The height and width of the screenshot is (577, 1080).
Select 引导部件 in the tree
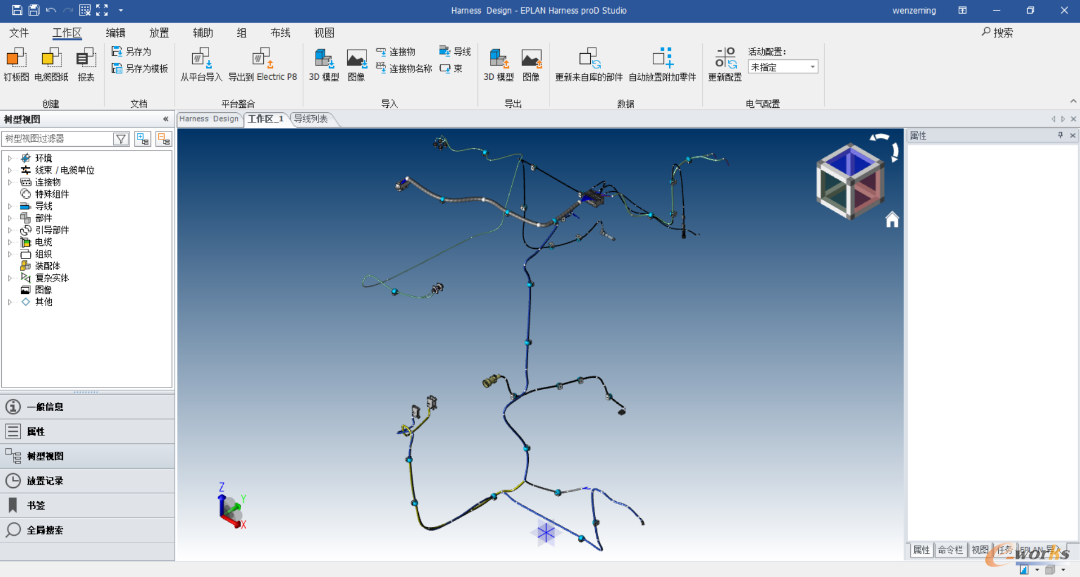click(52, 230)
